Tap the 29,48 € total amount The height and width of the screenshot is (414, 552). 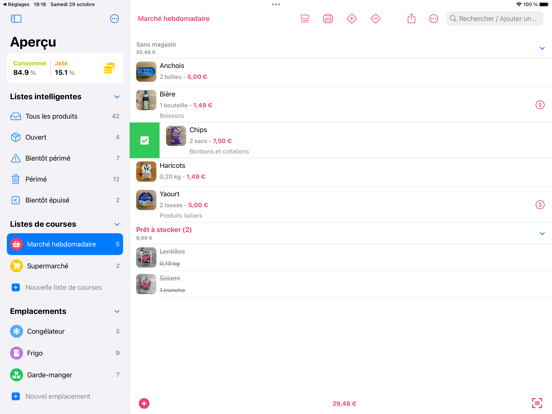click(344, 403)
